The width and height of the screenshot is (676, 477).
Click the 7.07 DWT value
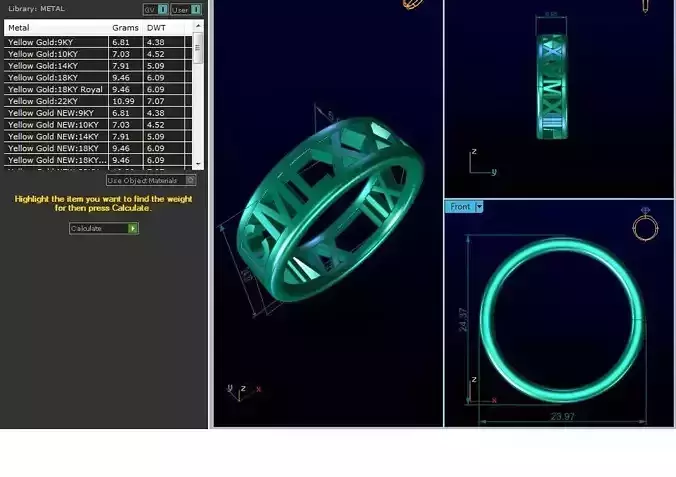point(155,101)
